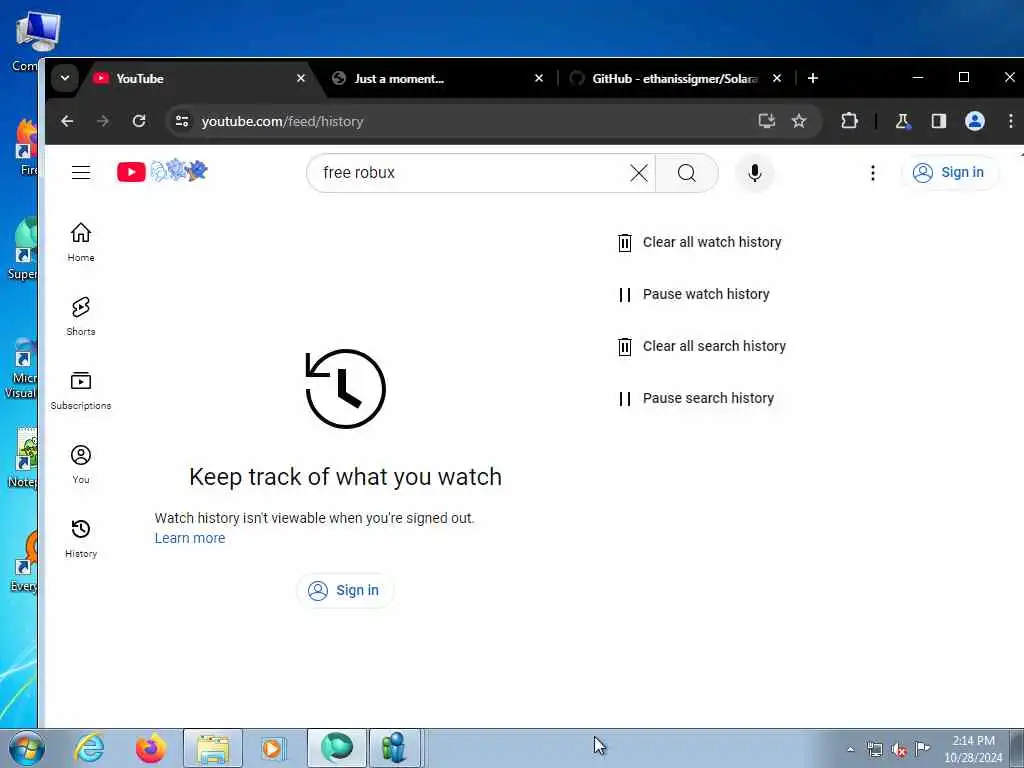Close the GitHub tab

pyautogui.click(x=776, y=78)
